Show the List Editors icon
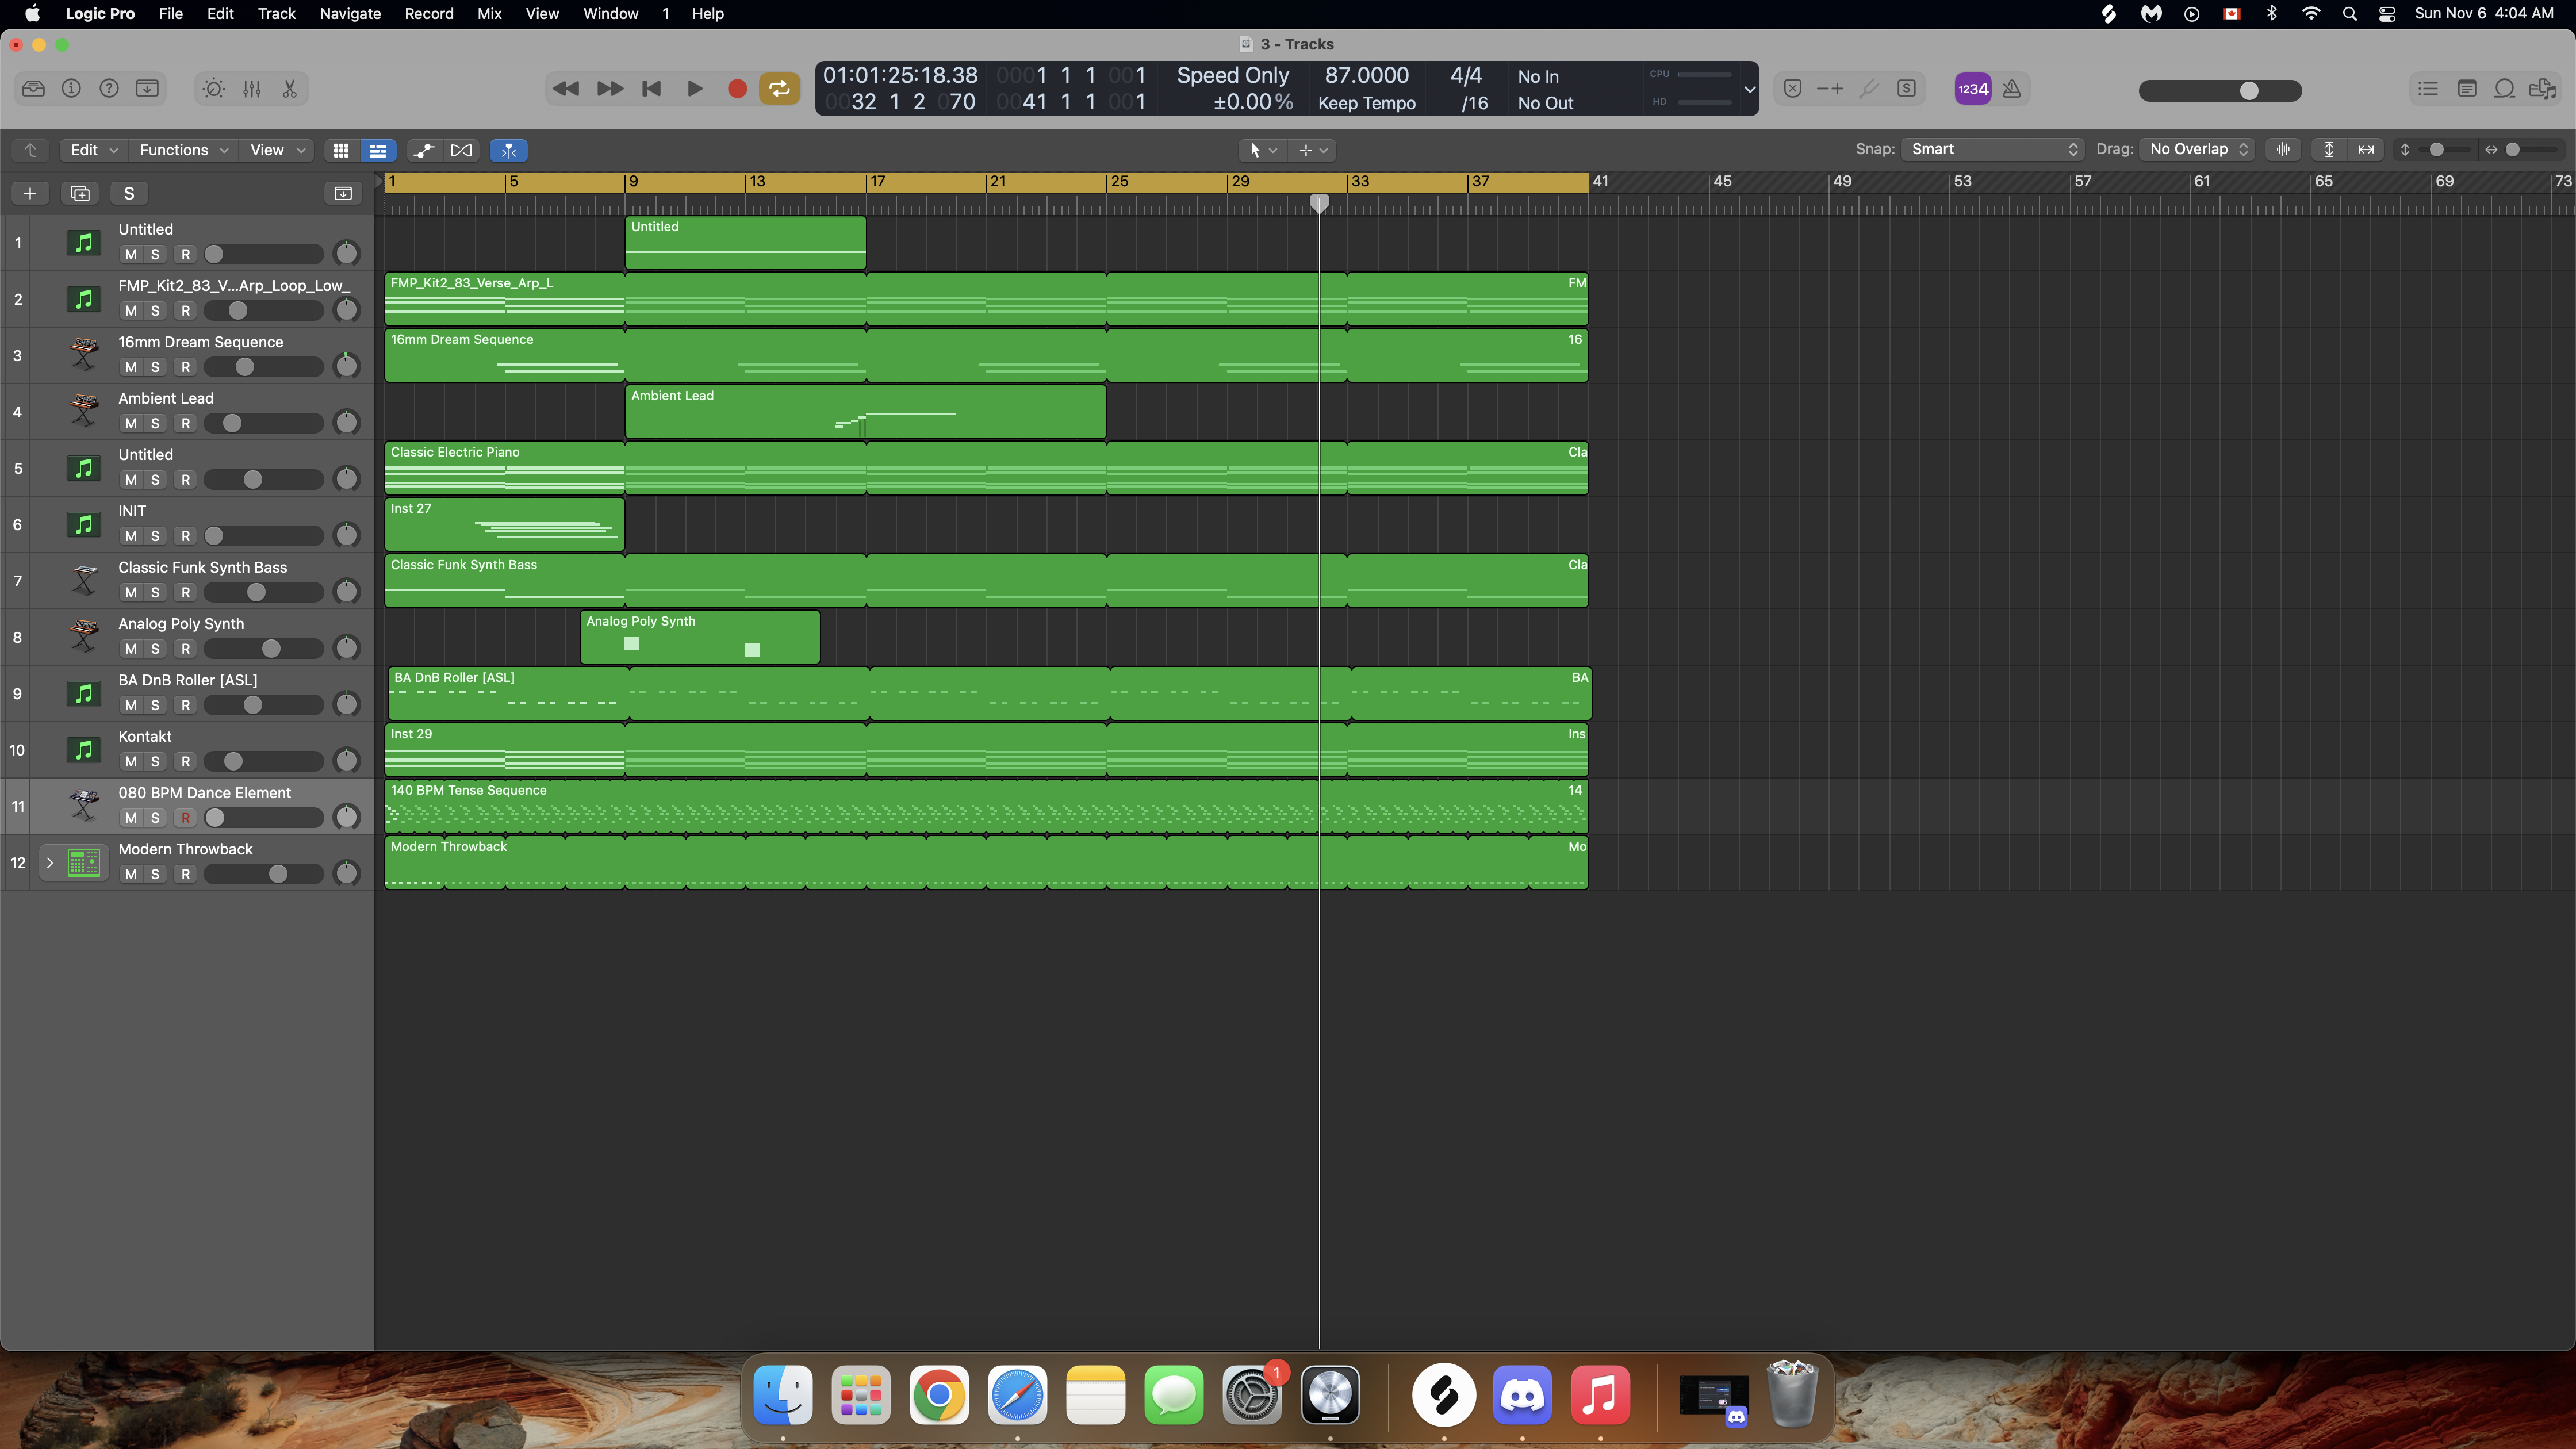Viewport: 2576px width, 1449px height. click(x=2428, y=89)
